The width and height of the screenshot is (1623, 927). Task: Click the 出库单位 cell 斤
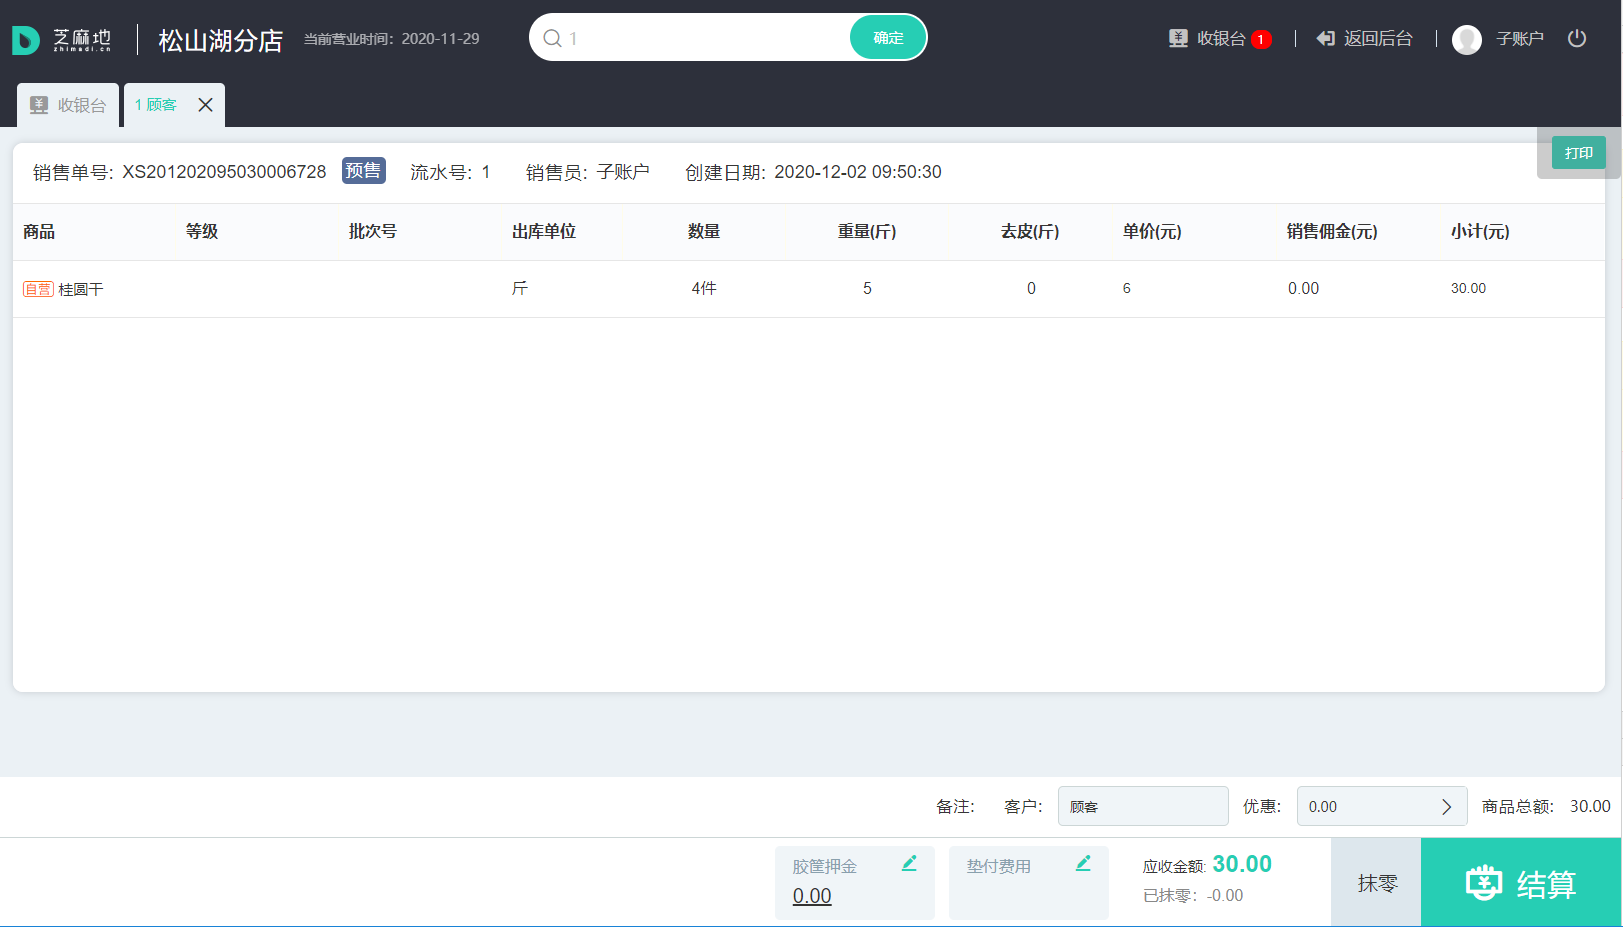tap(520, 288)
